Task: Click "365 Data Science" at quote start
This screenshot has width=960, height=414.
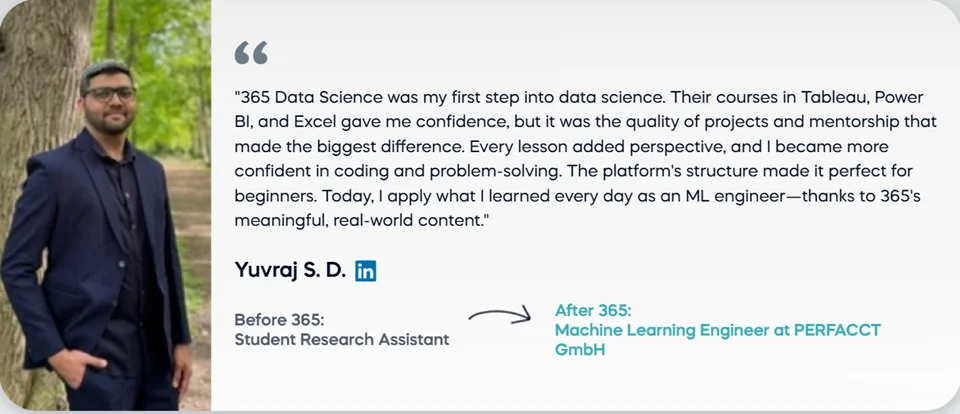Action: tap(300, 98)
